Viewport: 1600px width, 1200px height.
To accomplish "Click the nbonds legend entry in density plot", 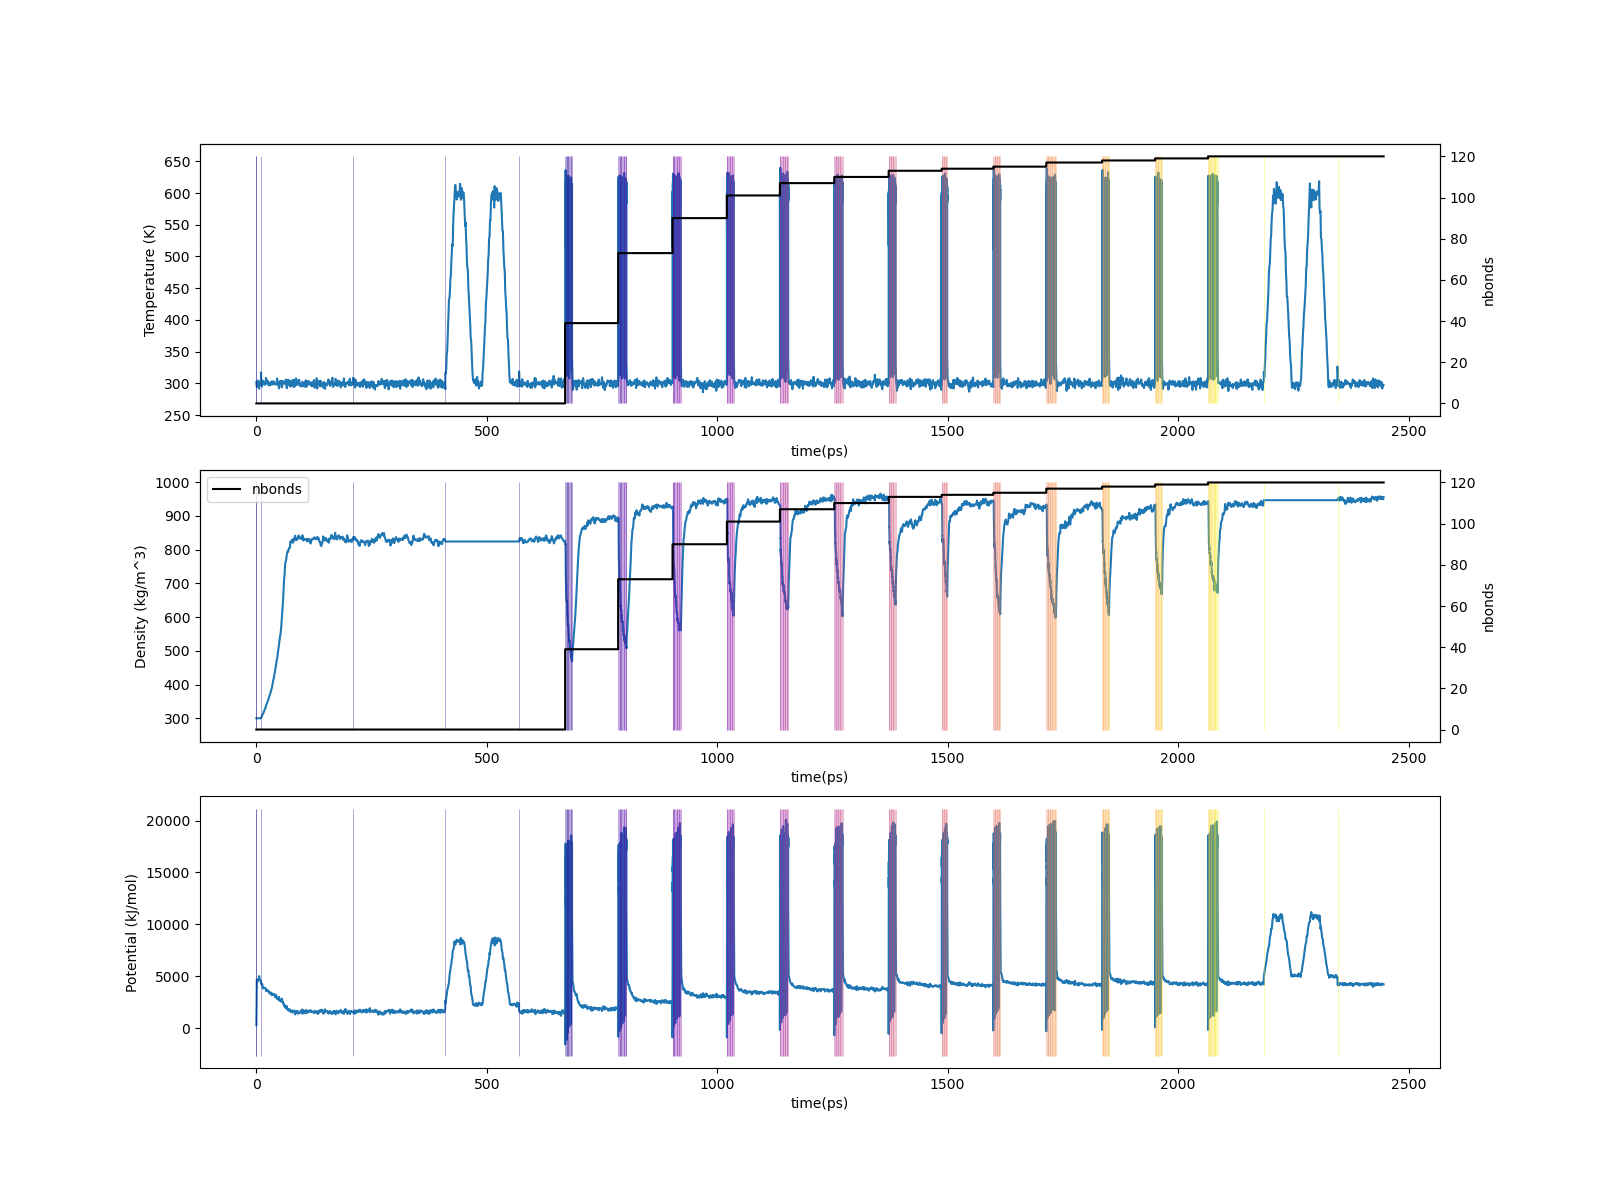I will pyautogui.click(x=276, y=490).
